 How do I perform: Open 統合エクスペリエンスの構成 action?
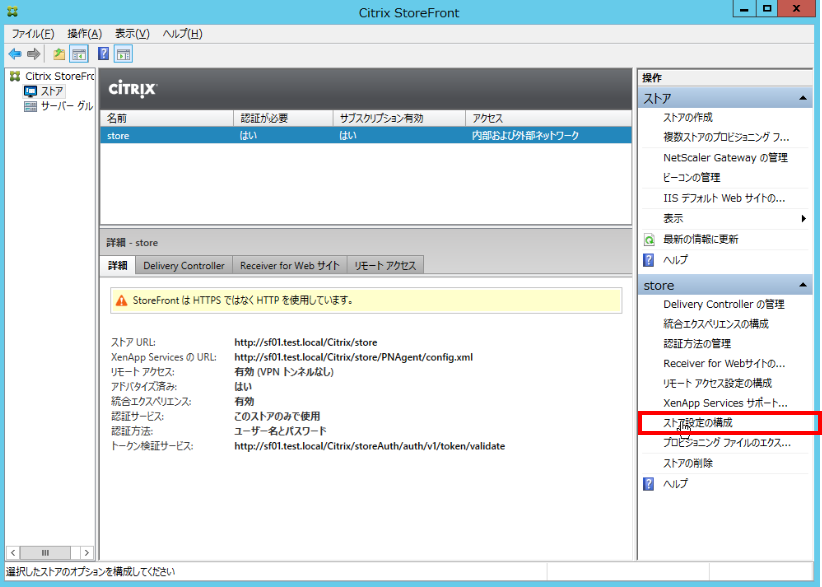tap(716, 324)
